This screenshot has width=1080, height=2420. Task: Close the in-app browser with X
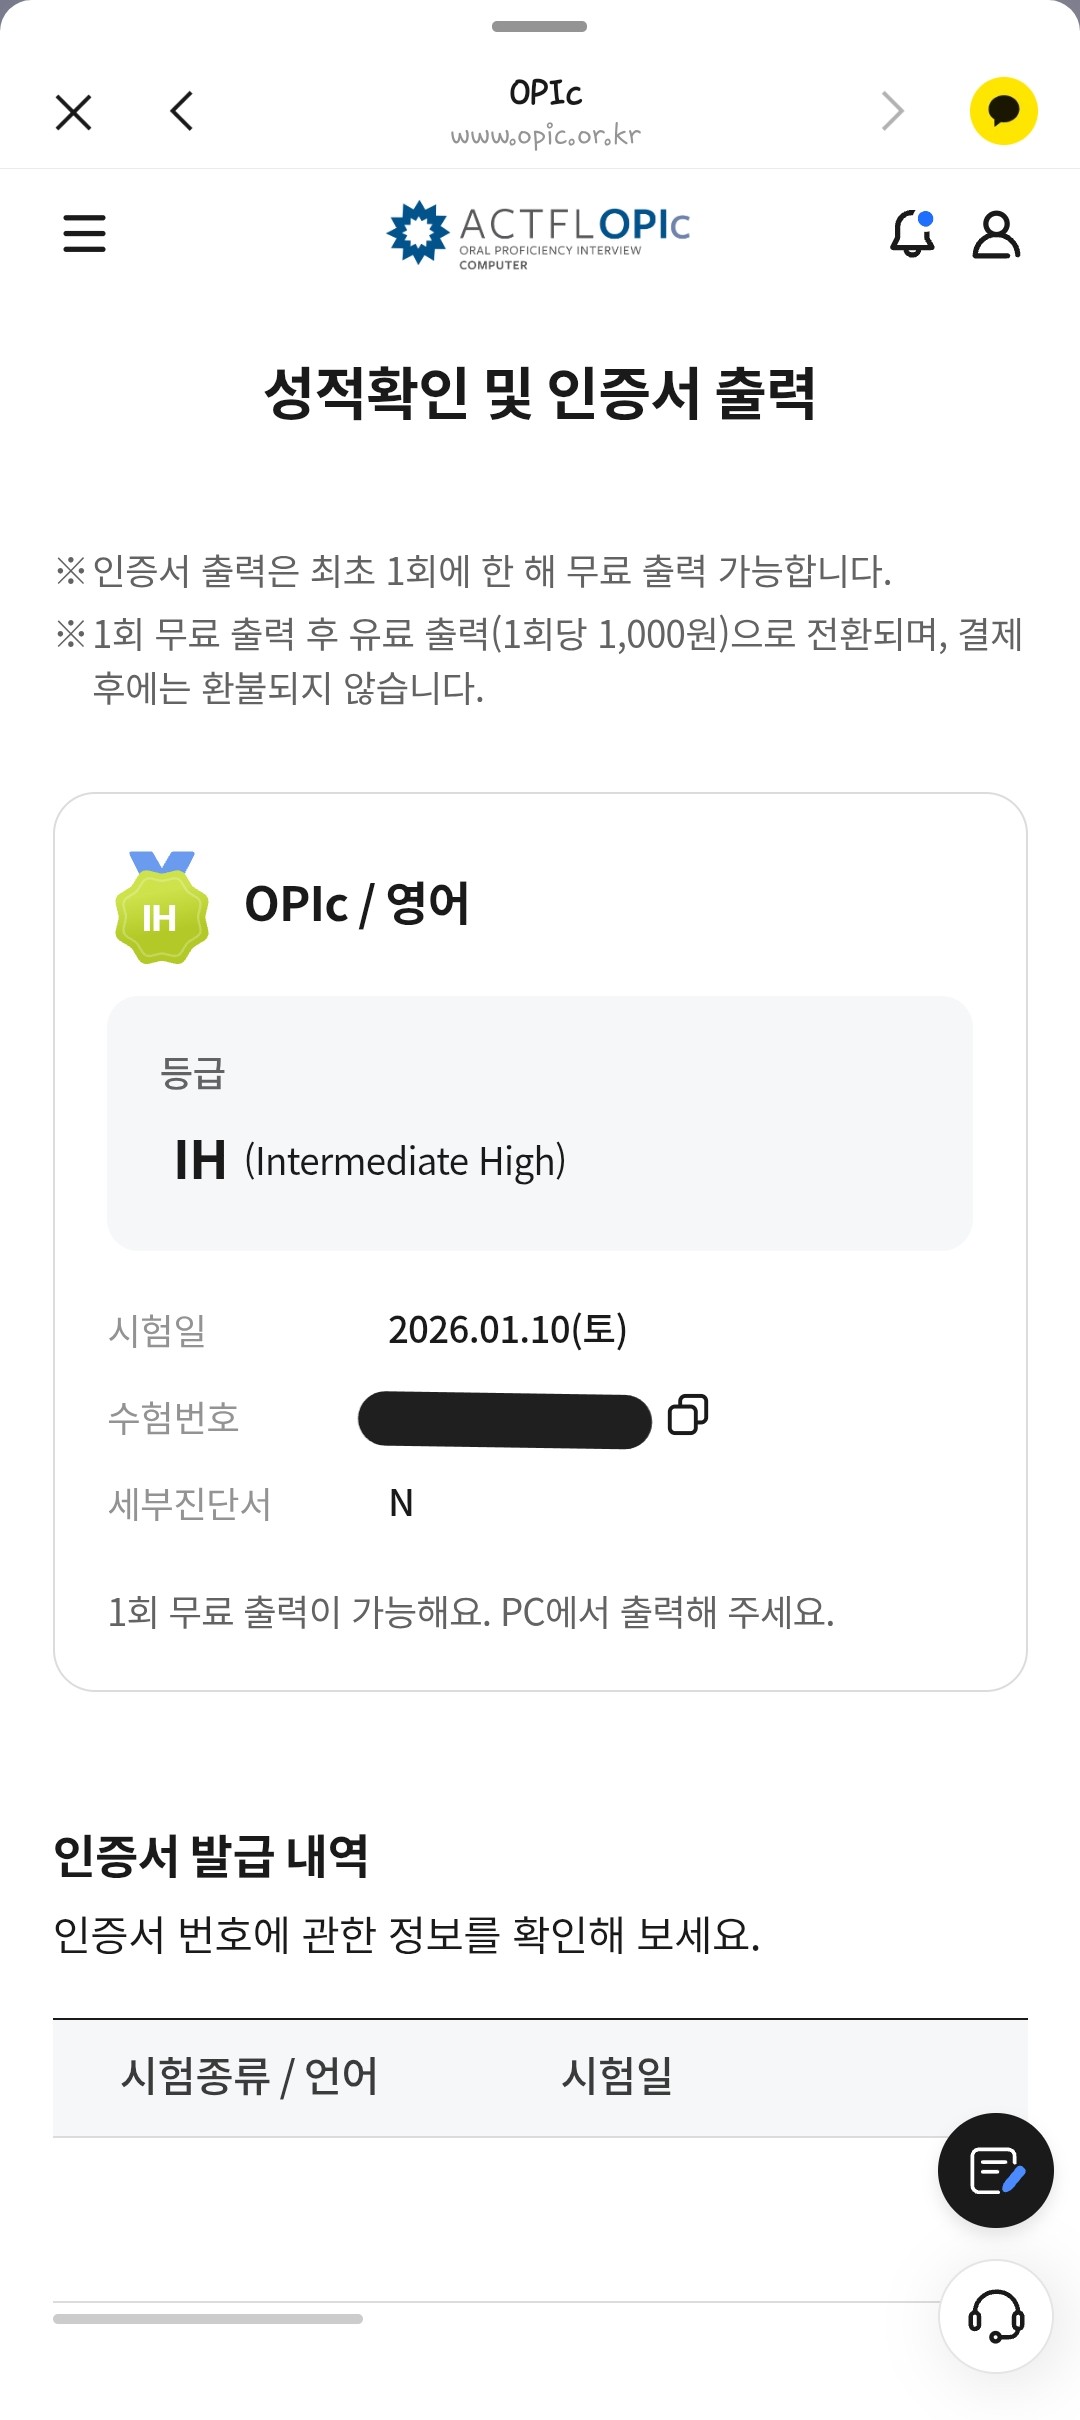(x=74, y=112)
